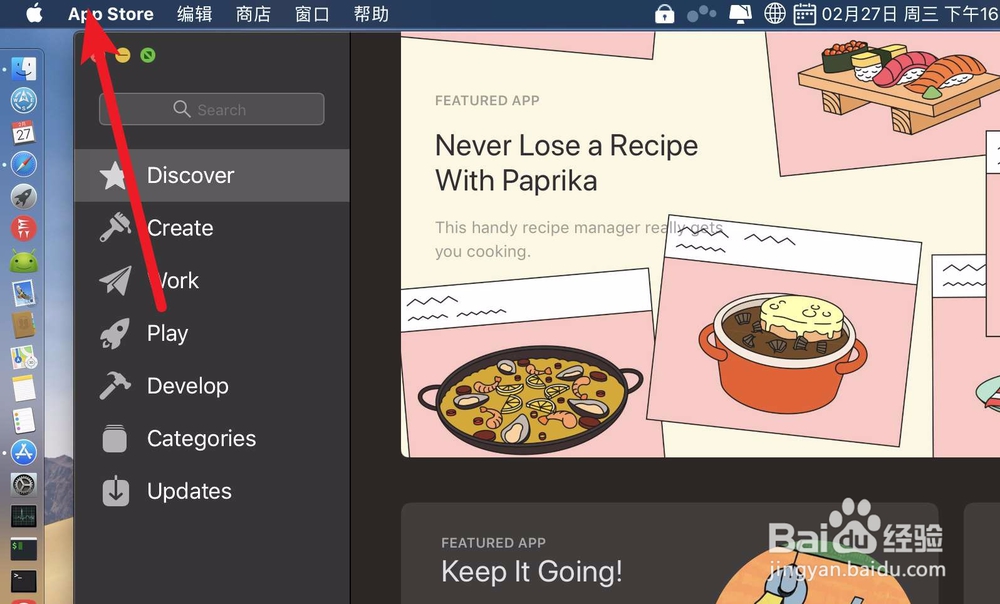Click the App Store icon in Dock
1000x604 pixels.
pyautogui.click(x=24, y=452)
